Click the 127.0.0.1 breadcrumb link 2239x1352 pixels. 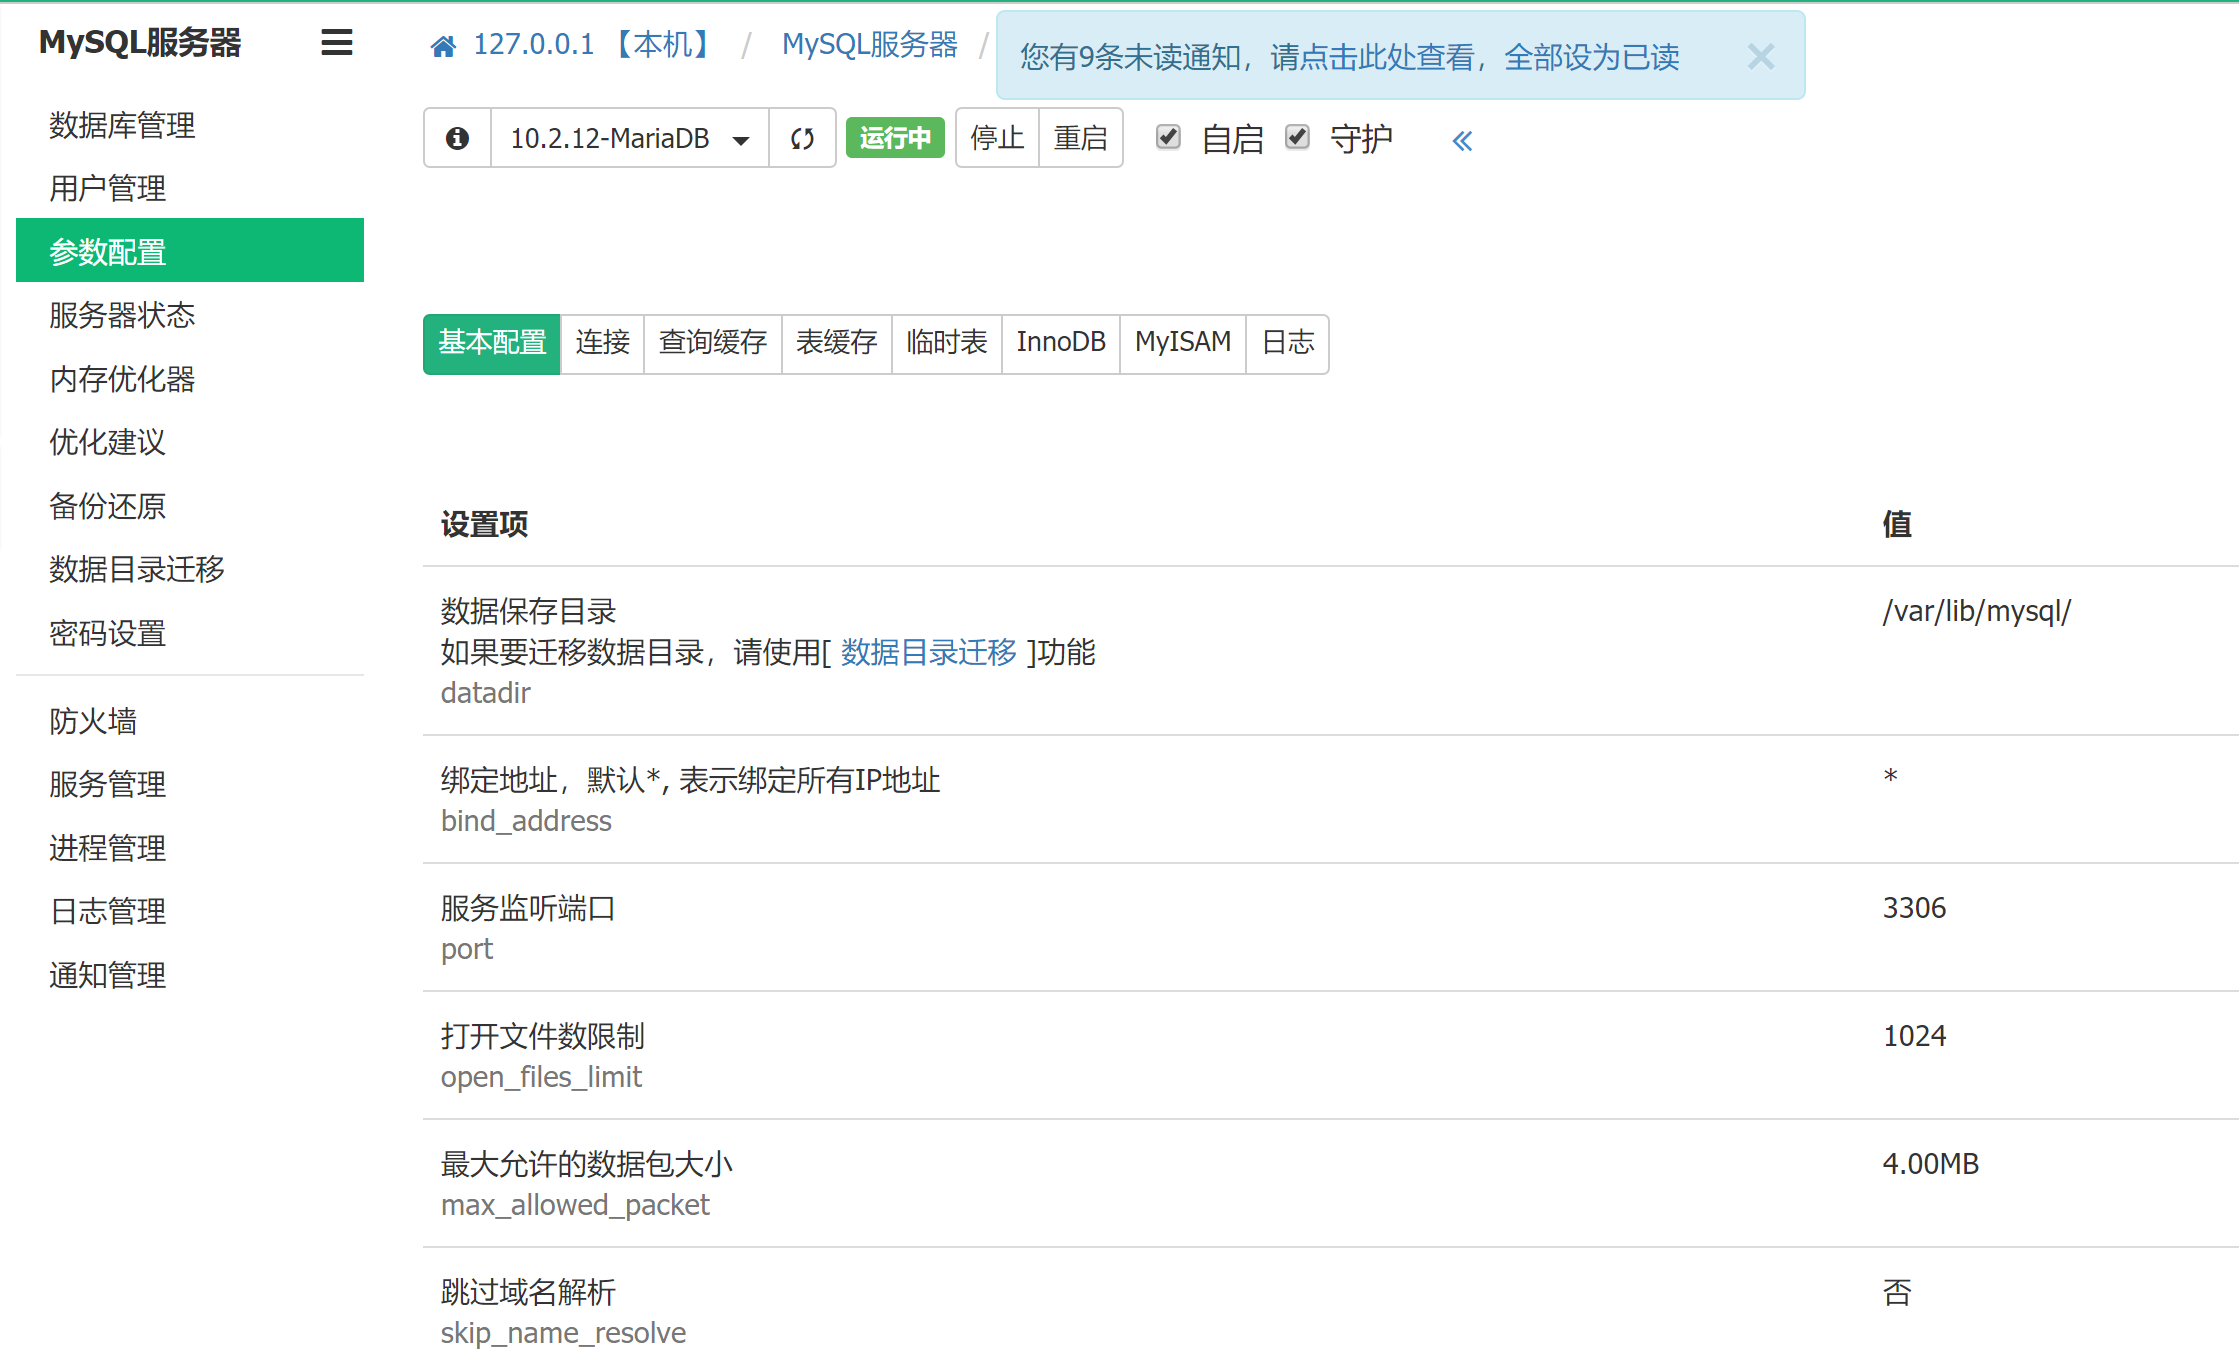[x=533, y=44]
